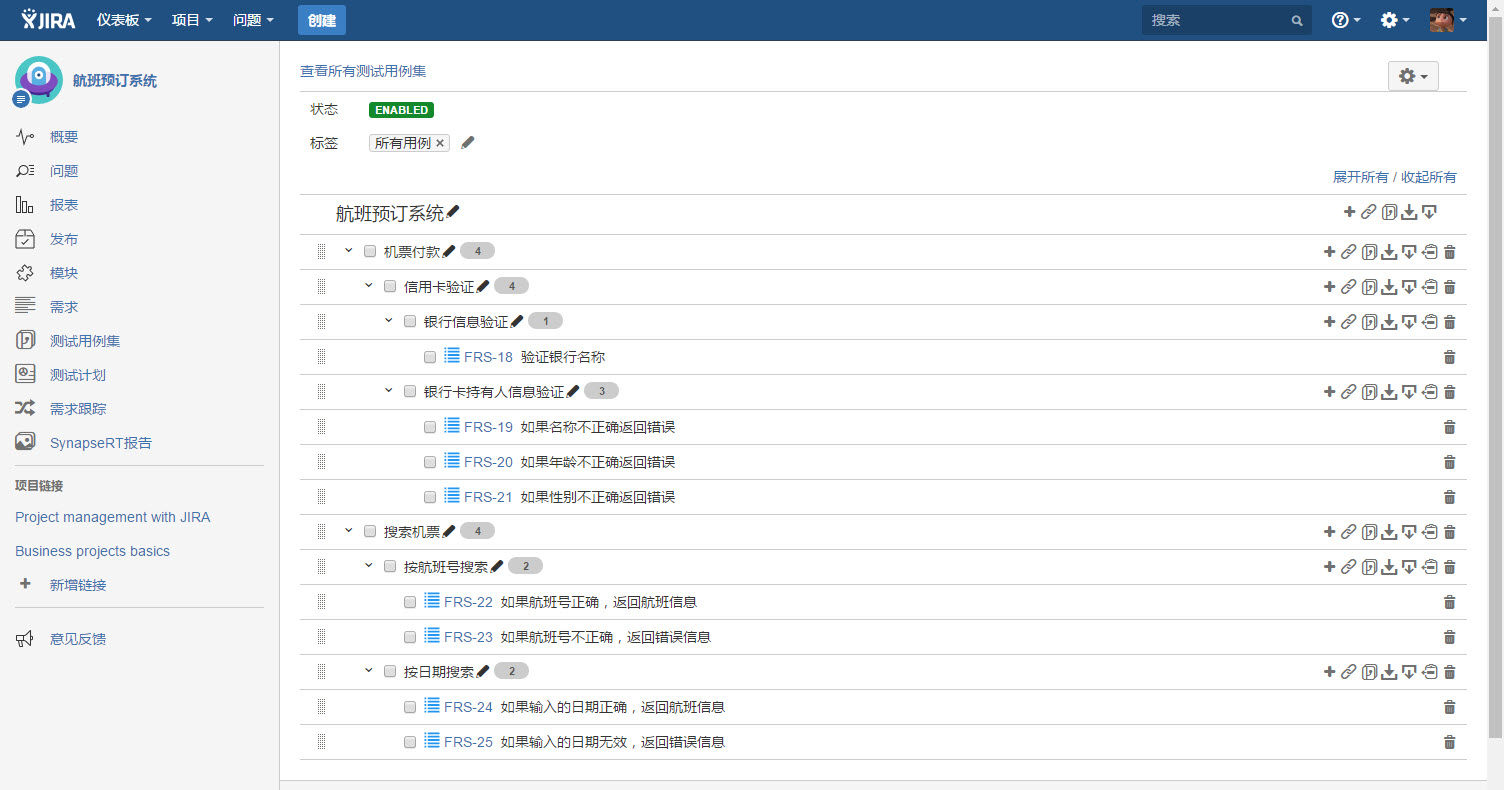Edit the 机票付款 suite name with pencil
This screenshot has width=1504, height=790.
pos(449,251)
